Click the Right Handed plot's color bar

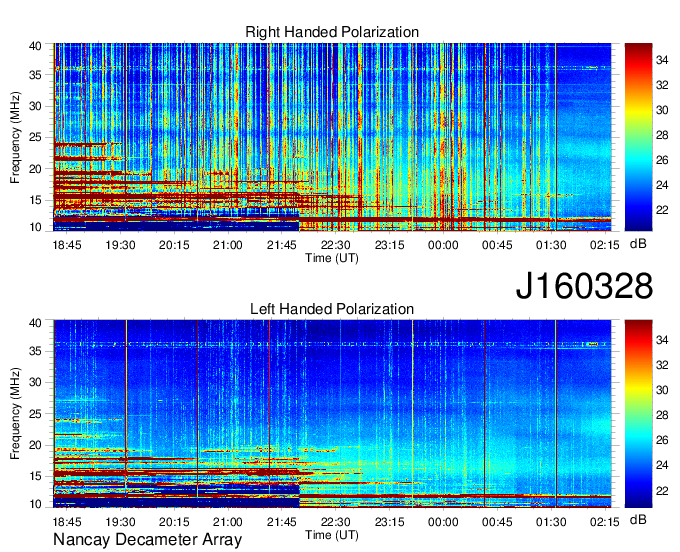point(638,137)
